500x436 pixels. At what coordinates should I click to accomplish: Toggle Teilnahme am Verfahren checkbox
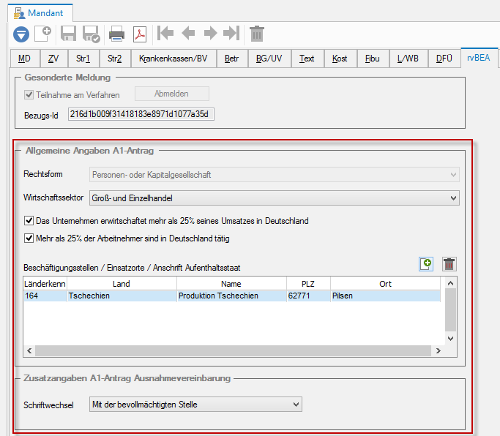click(x=29, y=95)
